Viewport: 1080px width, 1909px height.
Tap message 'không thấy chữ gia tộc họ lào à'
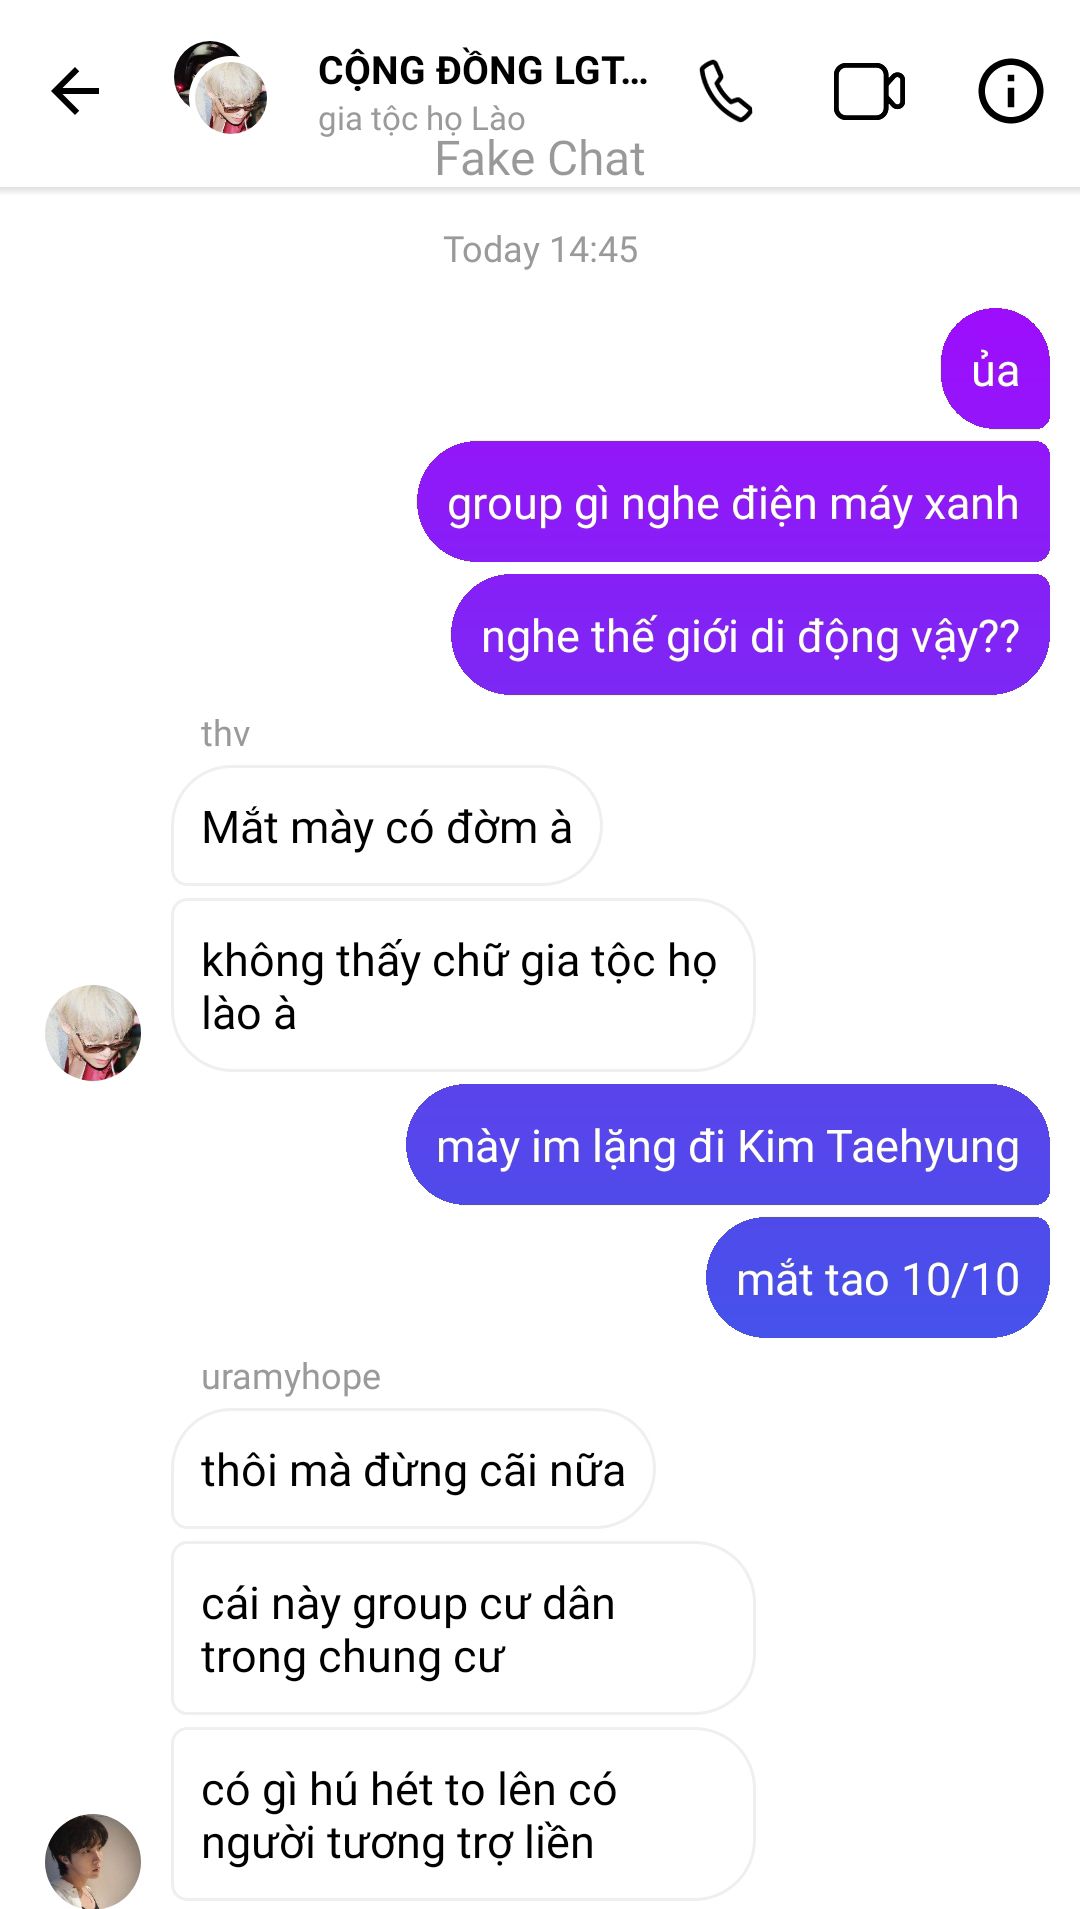click(x=463, y=985)
